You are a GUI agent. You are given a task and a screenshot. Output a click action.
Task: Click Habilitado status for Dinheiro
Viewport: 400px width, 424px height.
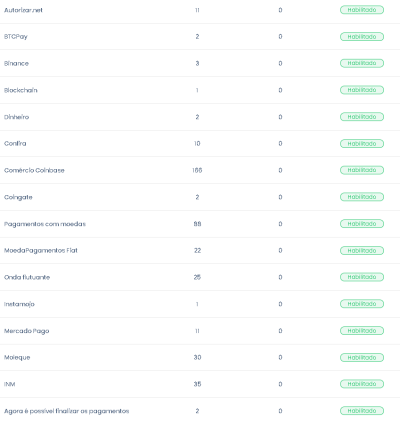click(x=362, y=117)
